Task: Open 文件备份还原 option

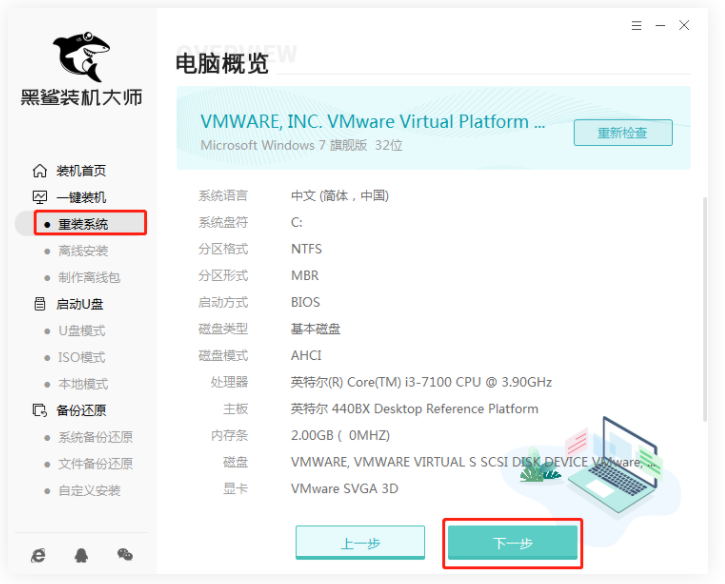Action: tap(95, 464)
